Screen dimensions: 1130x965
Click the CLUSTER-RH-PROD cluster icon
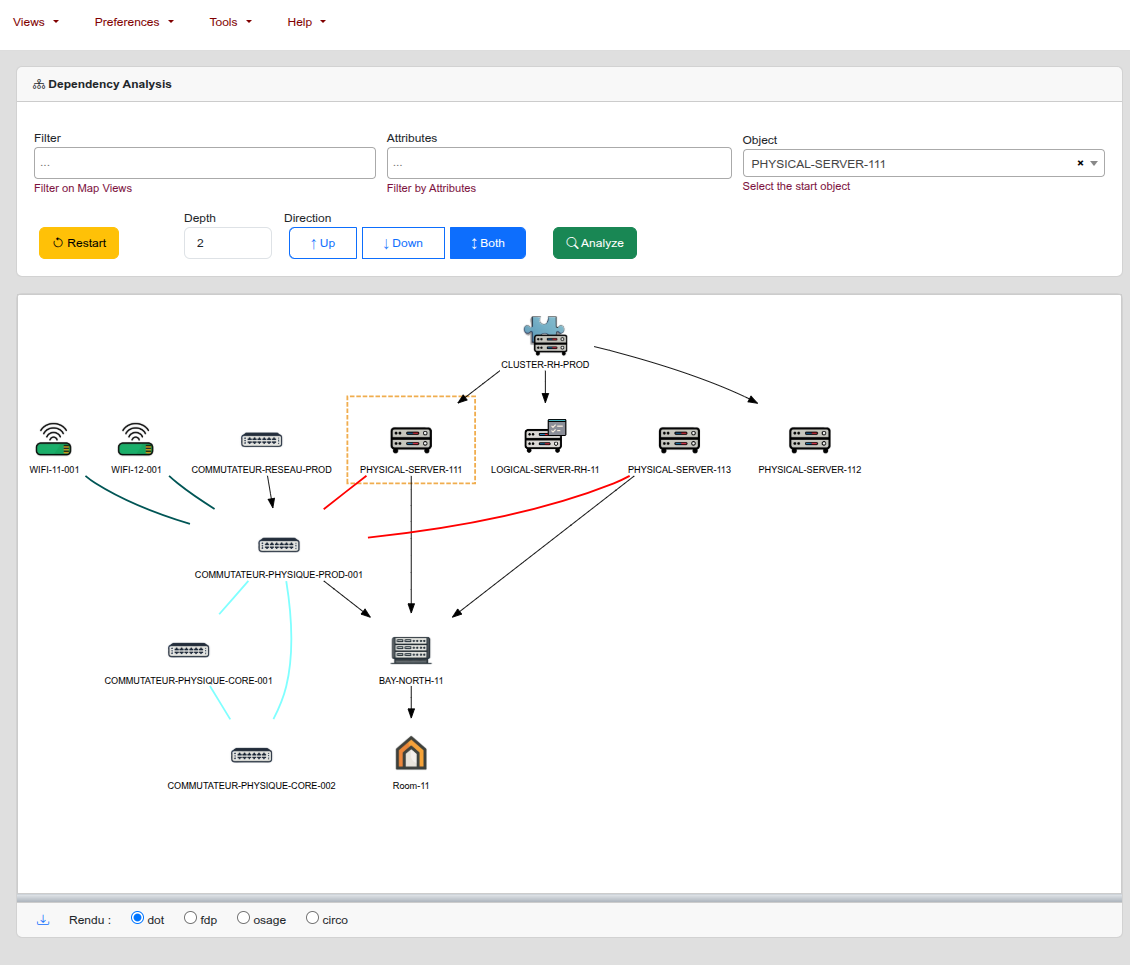(x=545, y=336)
